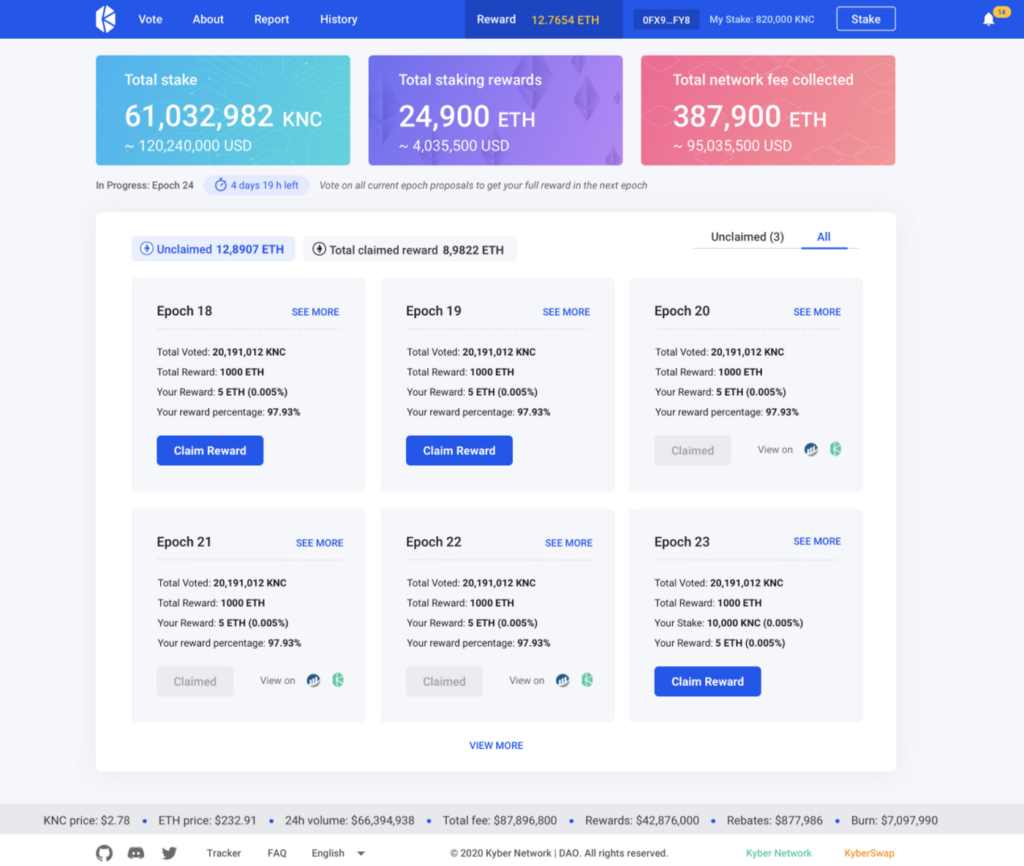The image size is (1024, 866).
Task: Open the Tracker footer link
Action: point(224,853)
